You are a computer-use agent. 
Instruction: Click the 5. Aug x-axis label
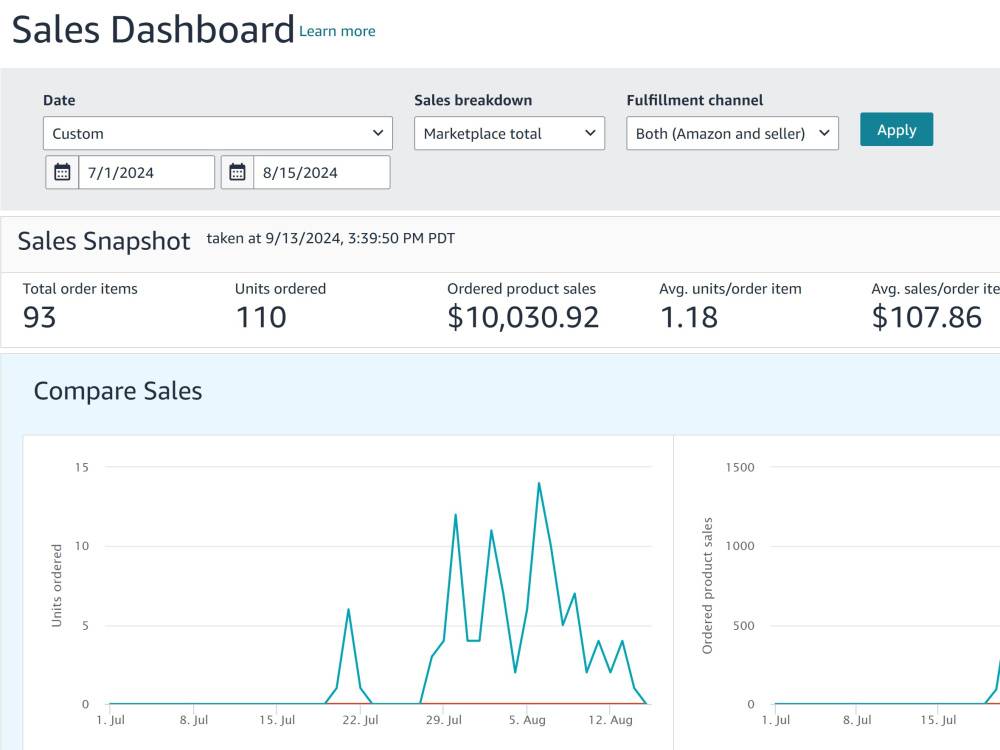click(x=527, y=719)
